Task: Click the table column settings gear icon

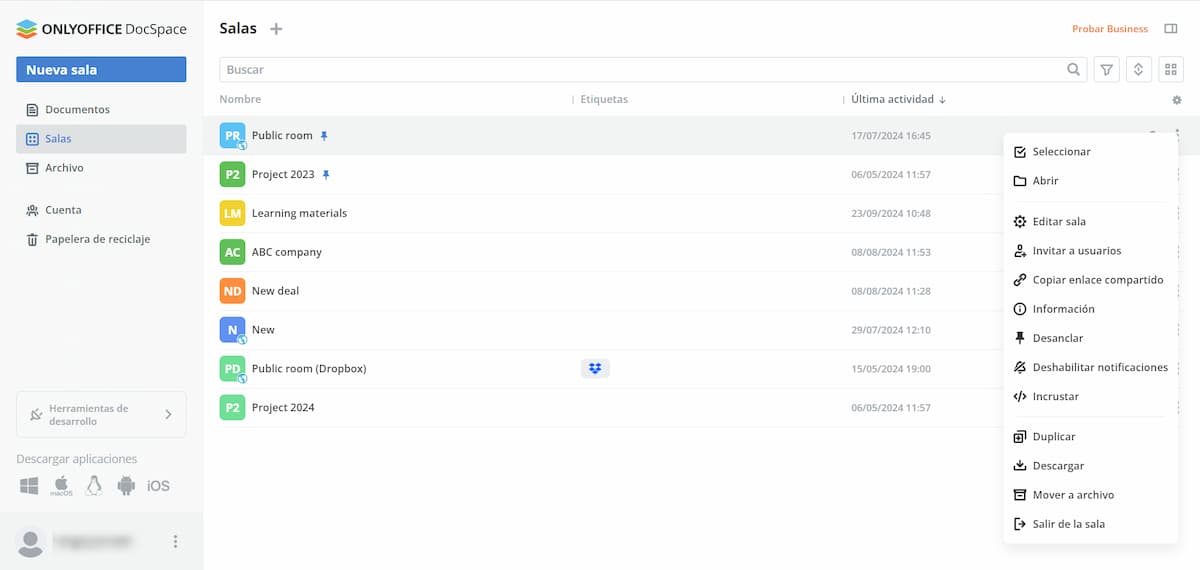Action: [x=1176, y=100]
